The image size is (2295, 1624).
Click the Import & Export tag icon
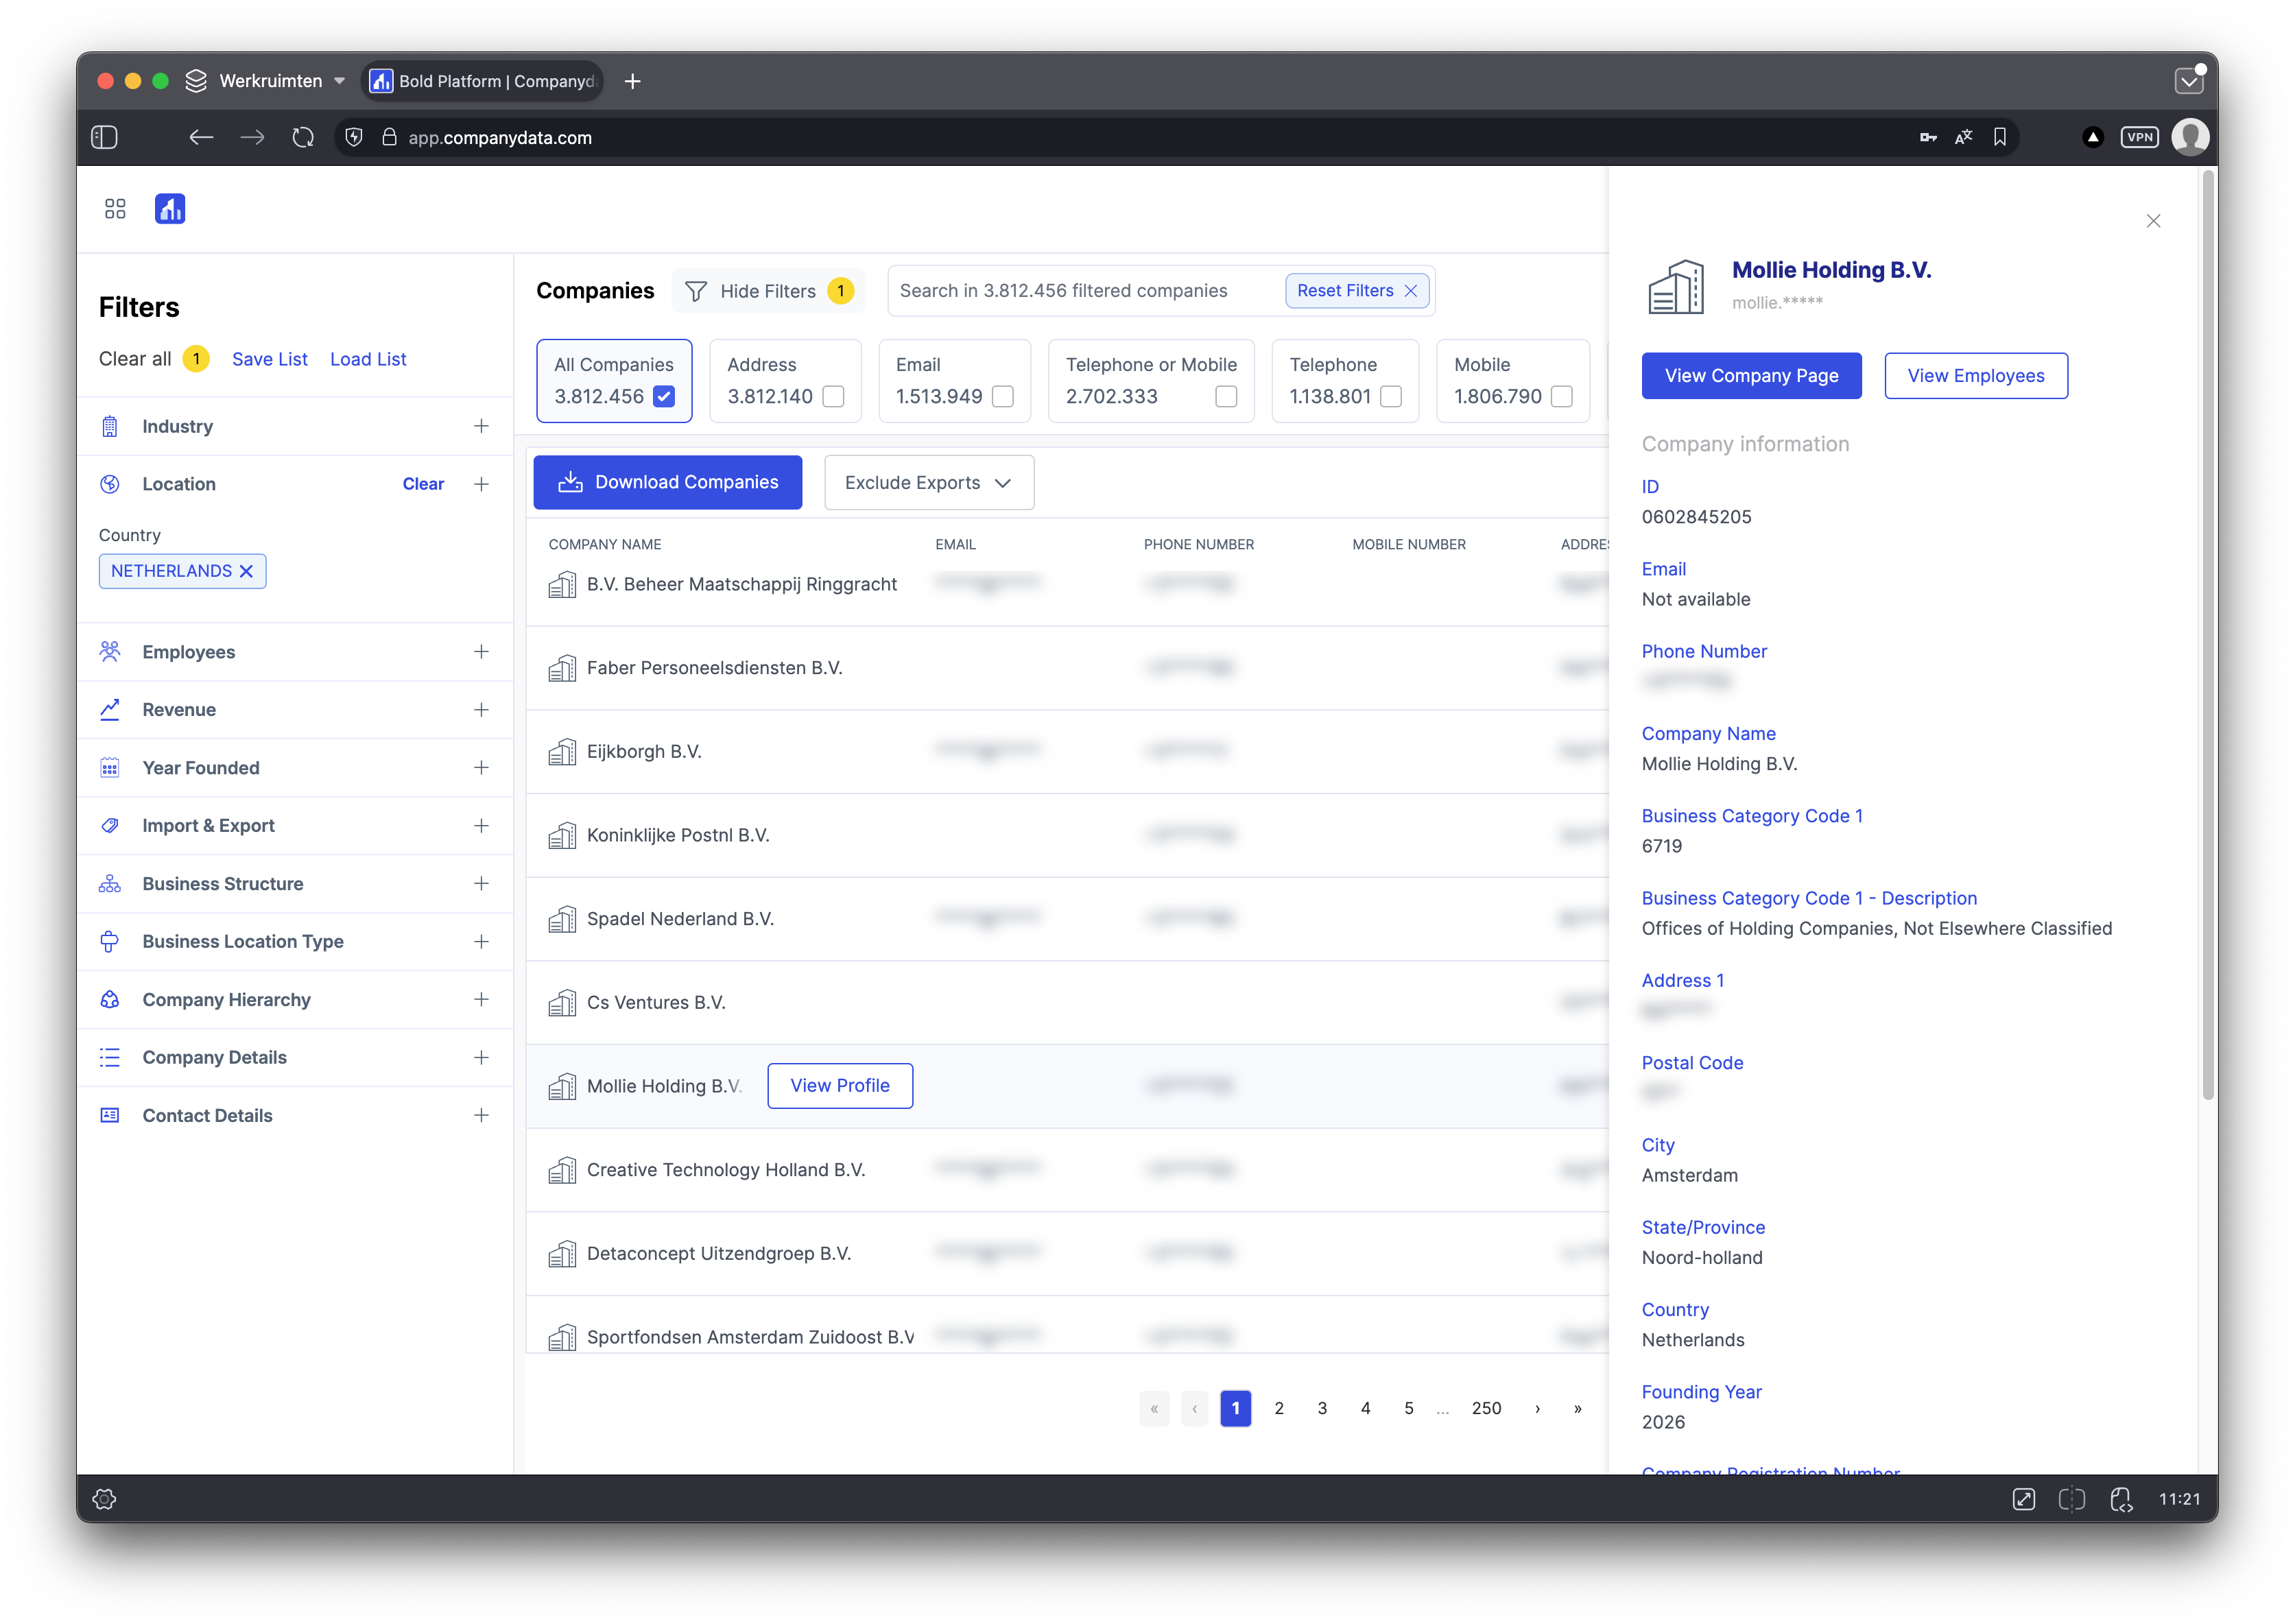click(x=110, y=826)
